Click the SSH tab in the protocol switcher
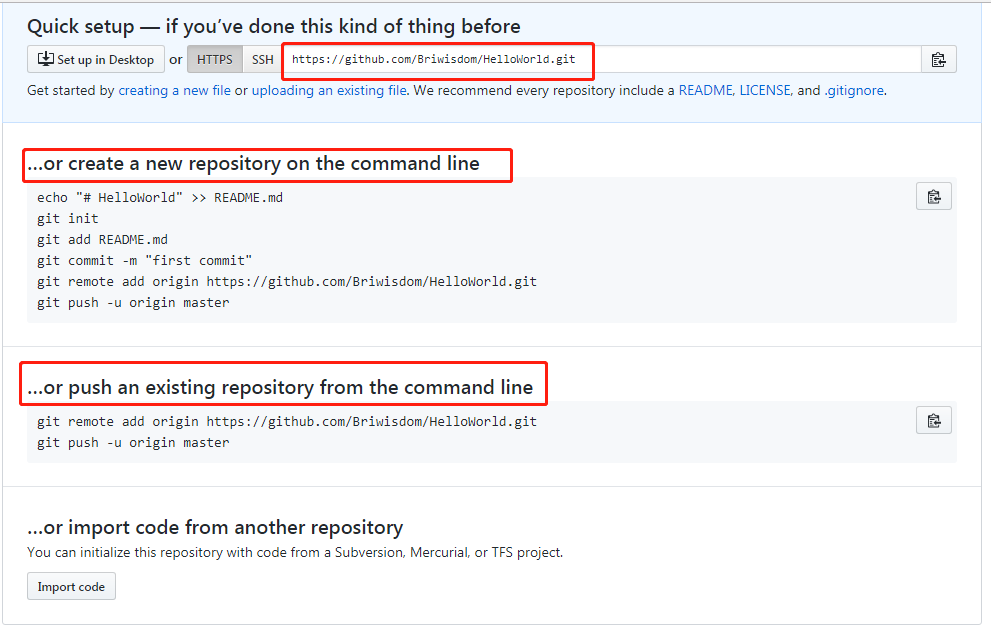This screenshot has width=991, height=632. pos(261,59)
